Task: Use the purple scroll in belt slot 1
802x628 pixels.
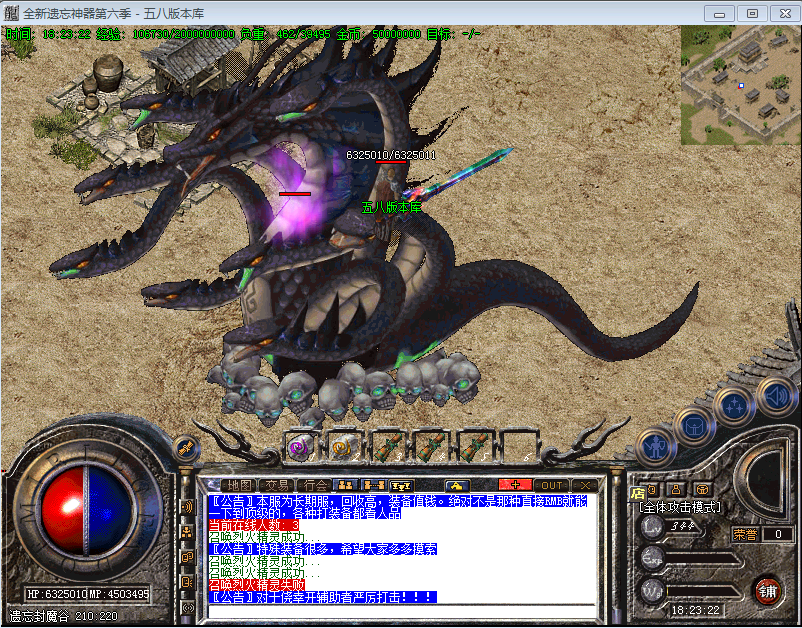Action: click(299, 447)
